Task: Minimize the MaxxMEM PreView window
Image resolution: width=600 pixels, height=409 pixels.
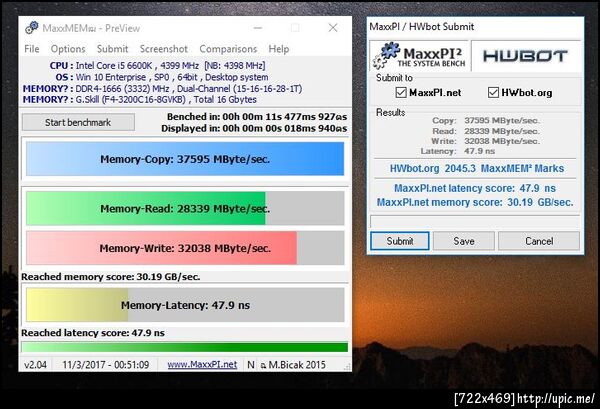Action: [x=258, y=28]
